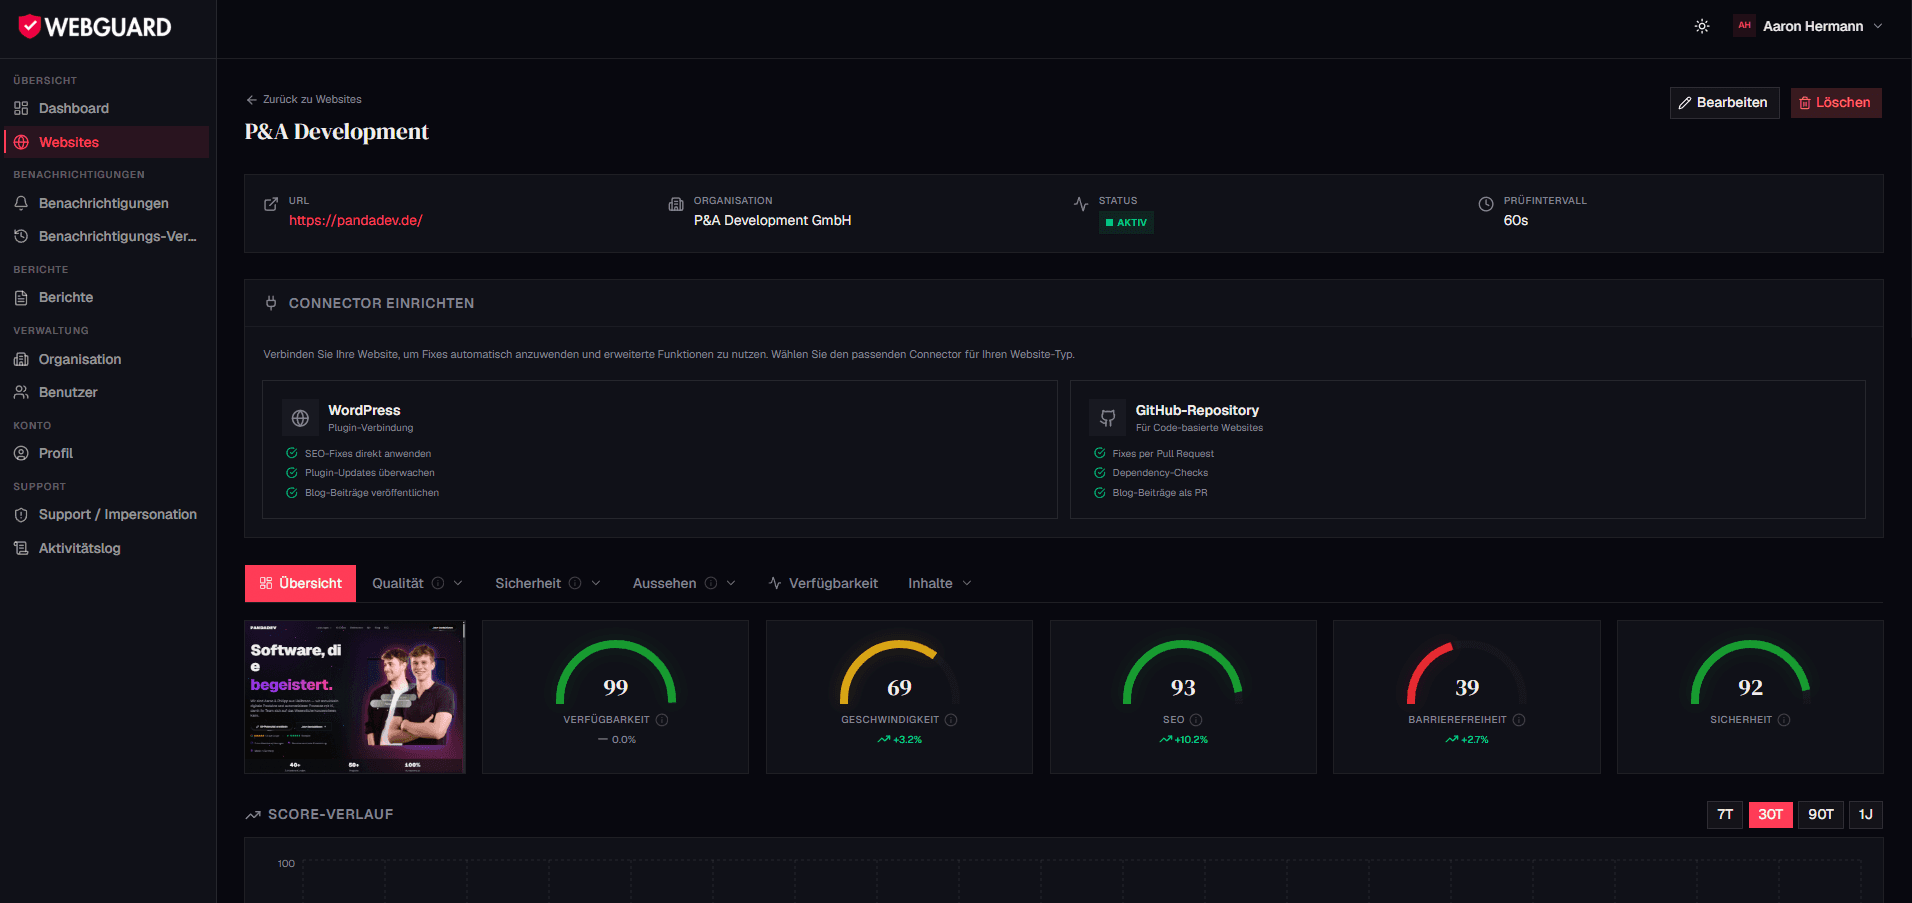Choose the WordPress connector card
Screen dimensions: 1912x903
coord(660,449)
